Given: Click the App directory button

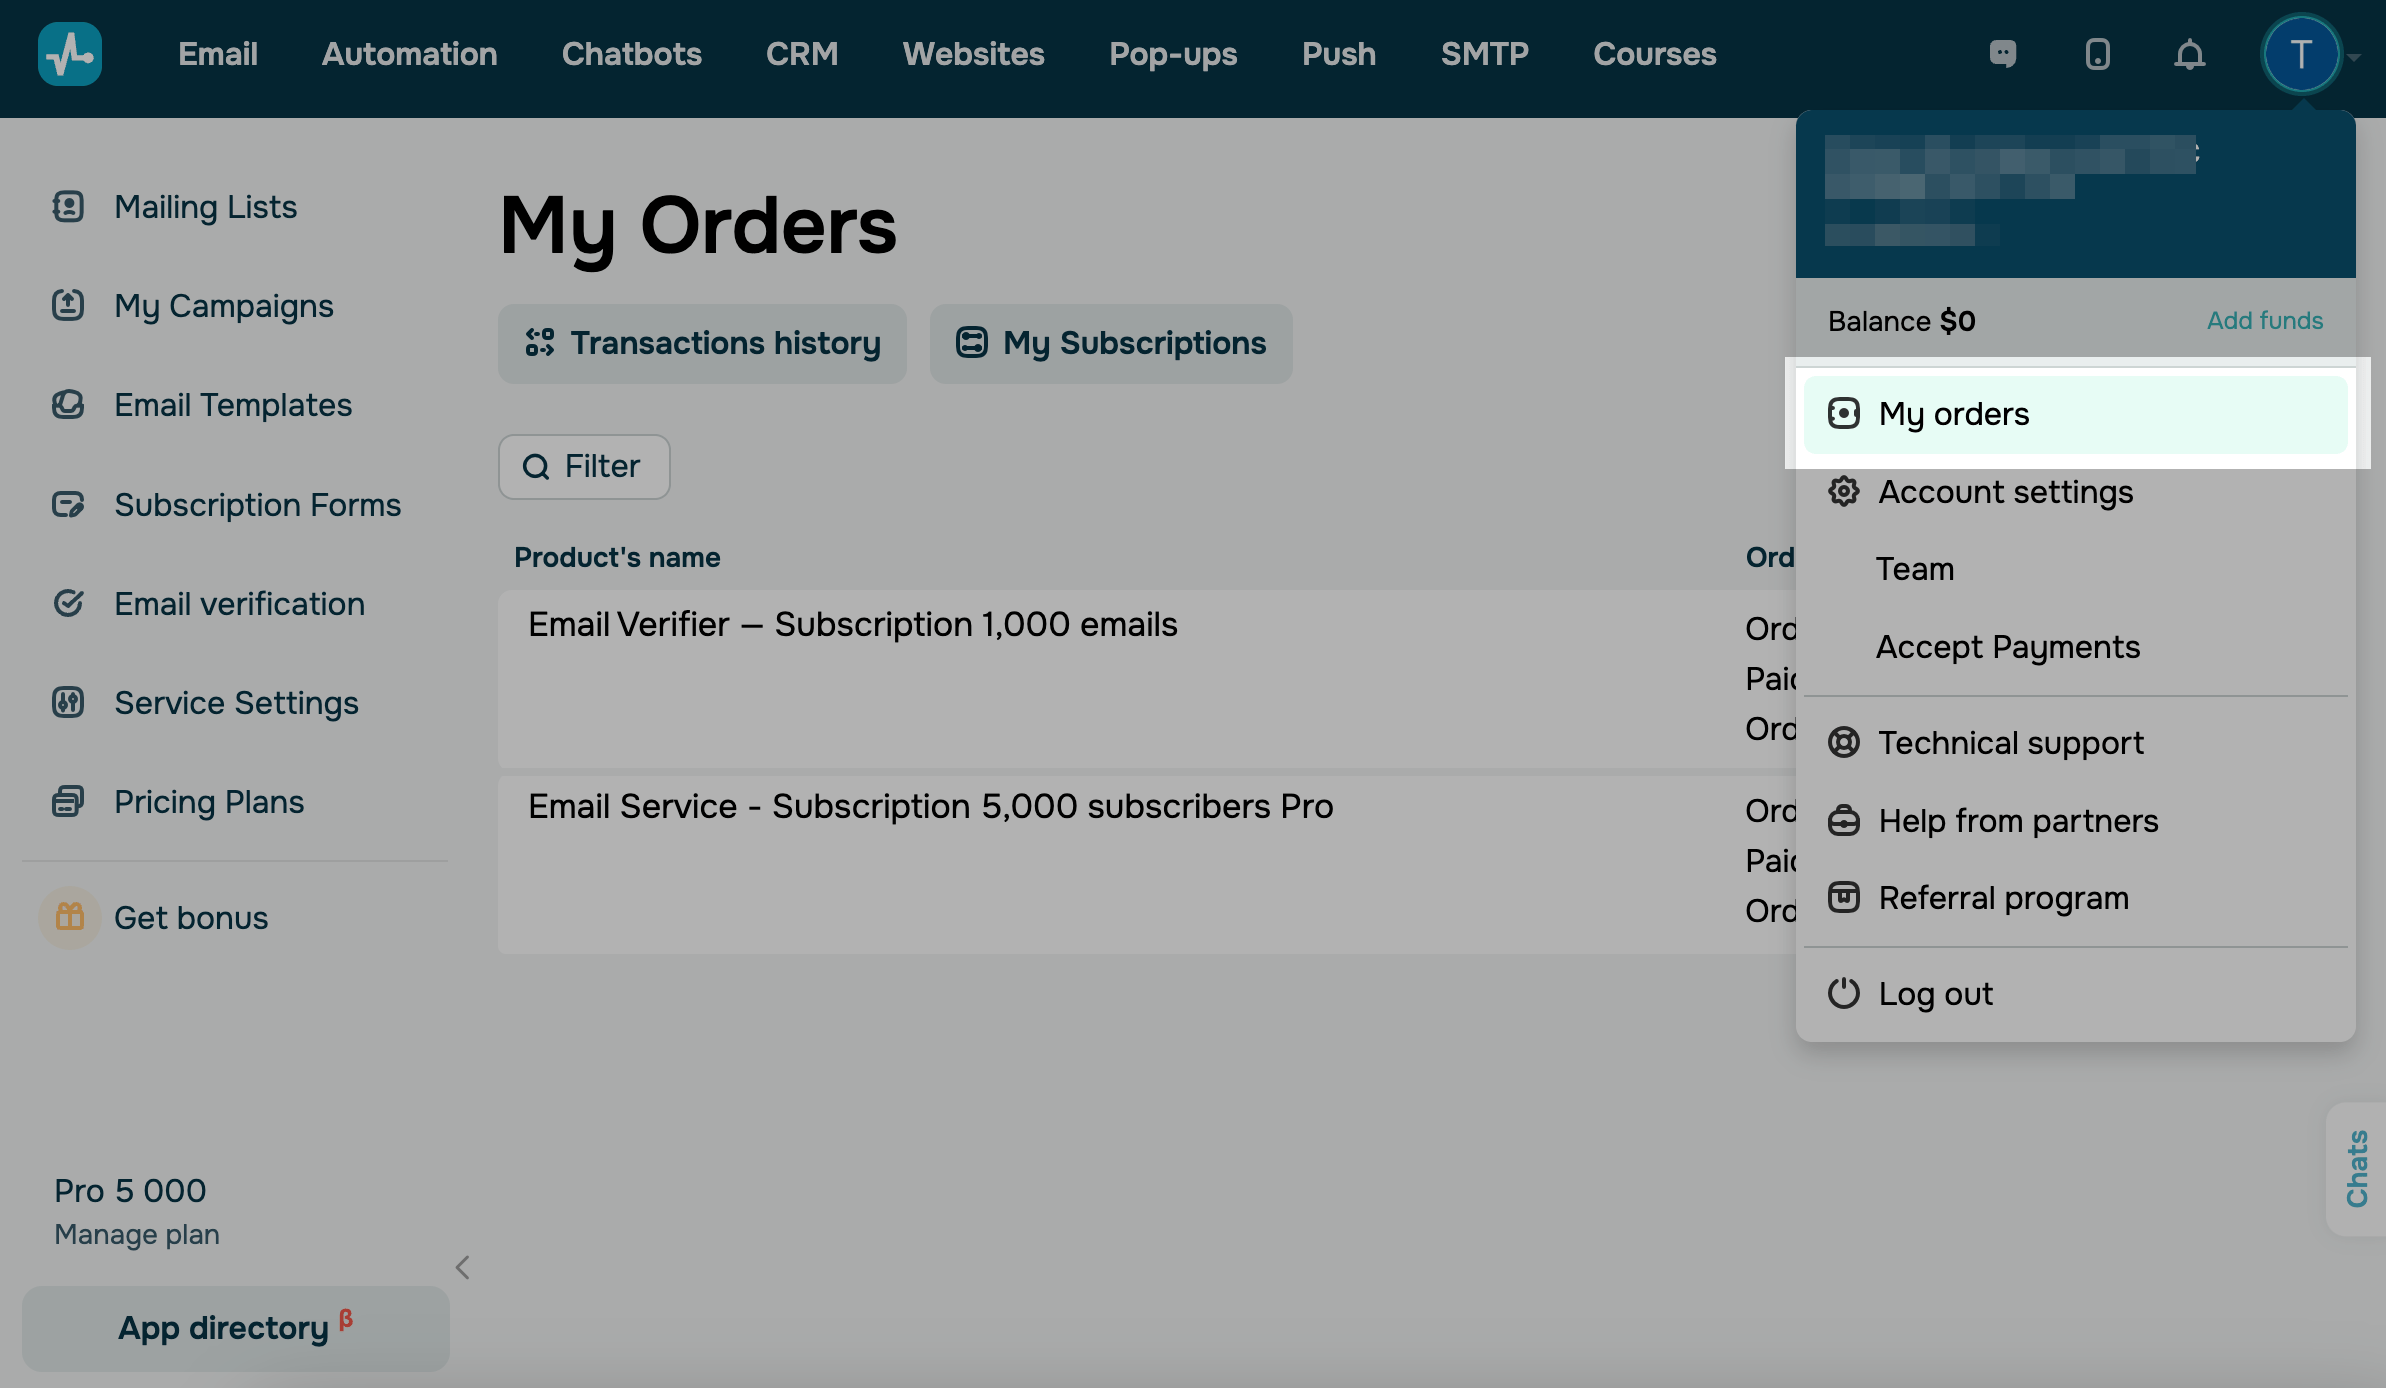Looking at the screenshot, I should [x=236, y=1328].
